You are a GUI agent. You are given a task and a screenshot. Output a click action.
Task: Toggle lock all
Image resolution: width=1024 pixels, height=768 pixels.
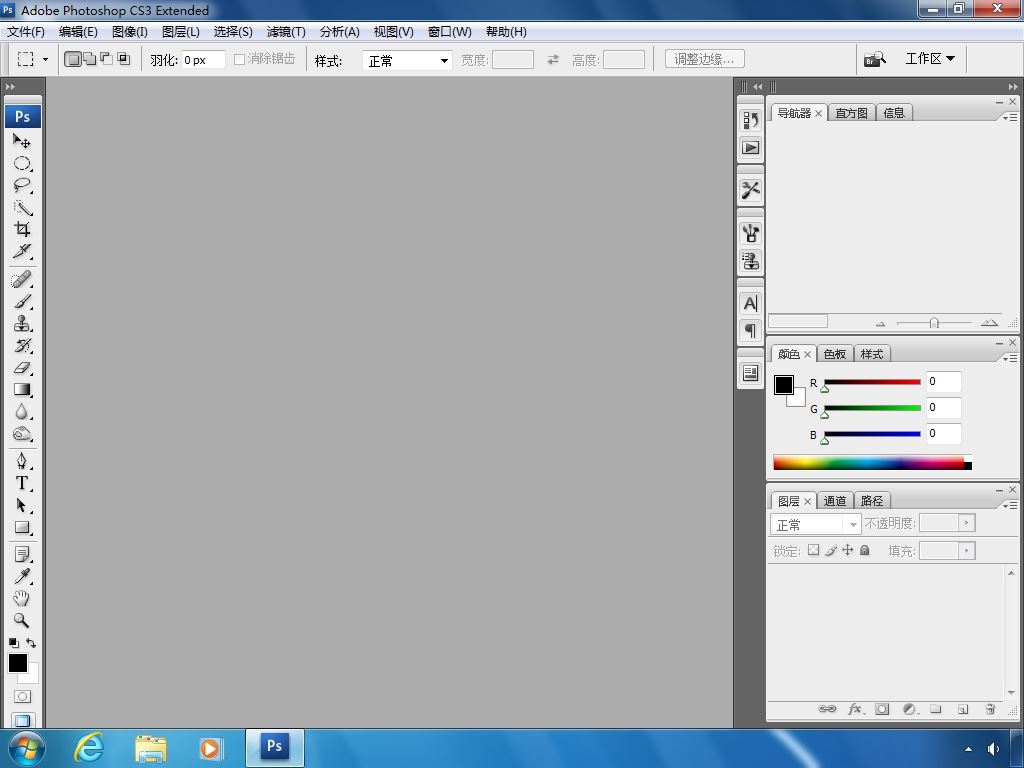tap(865, 550)
